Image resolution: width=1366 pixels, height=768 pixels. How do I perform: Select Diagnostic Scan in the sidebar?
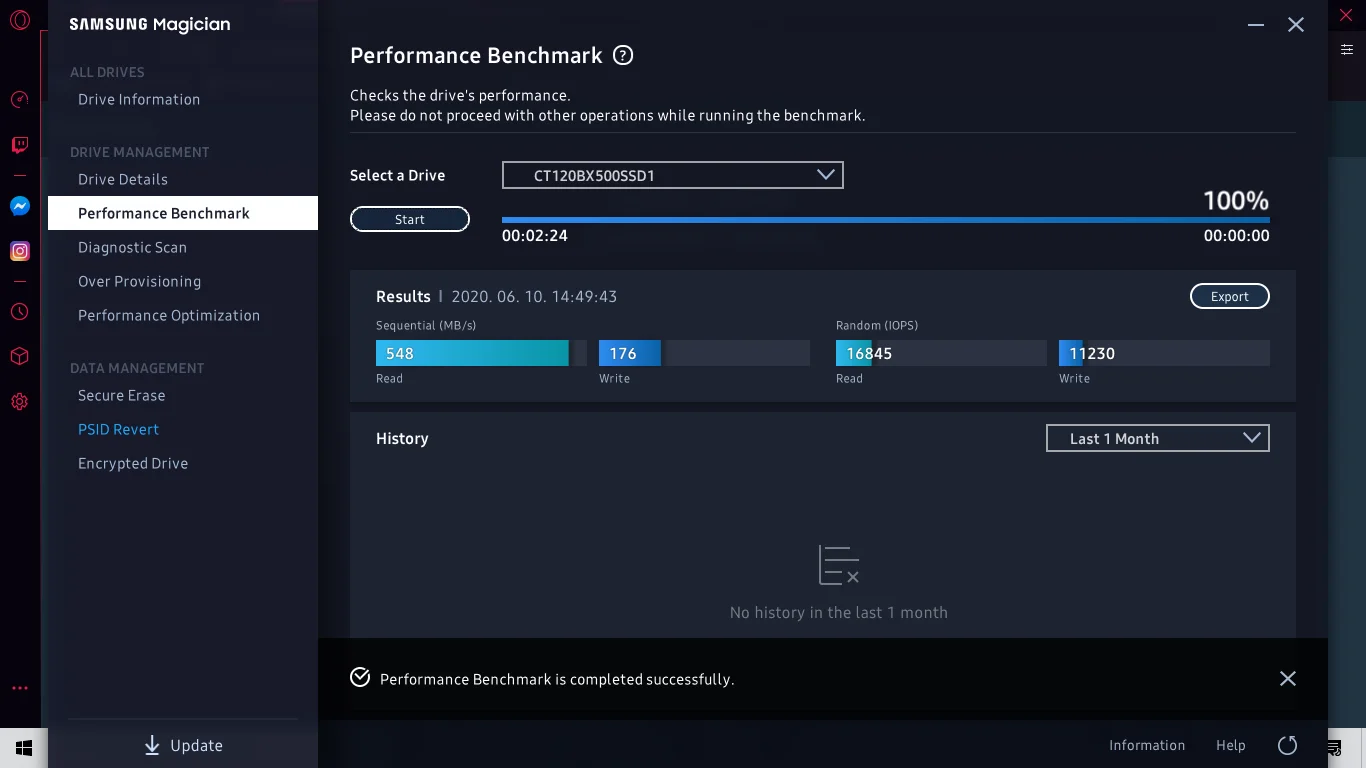click(132, 247)
